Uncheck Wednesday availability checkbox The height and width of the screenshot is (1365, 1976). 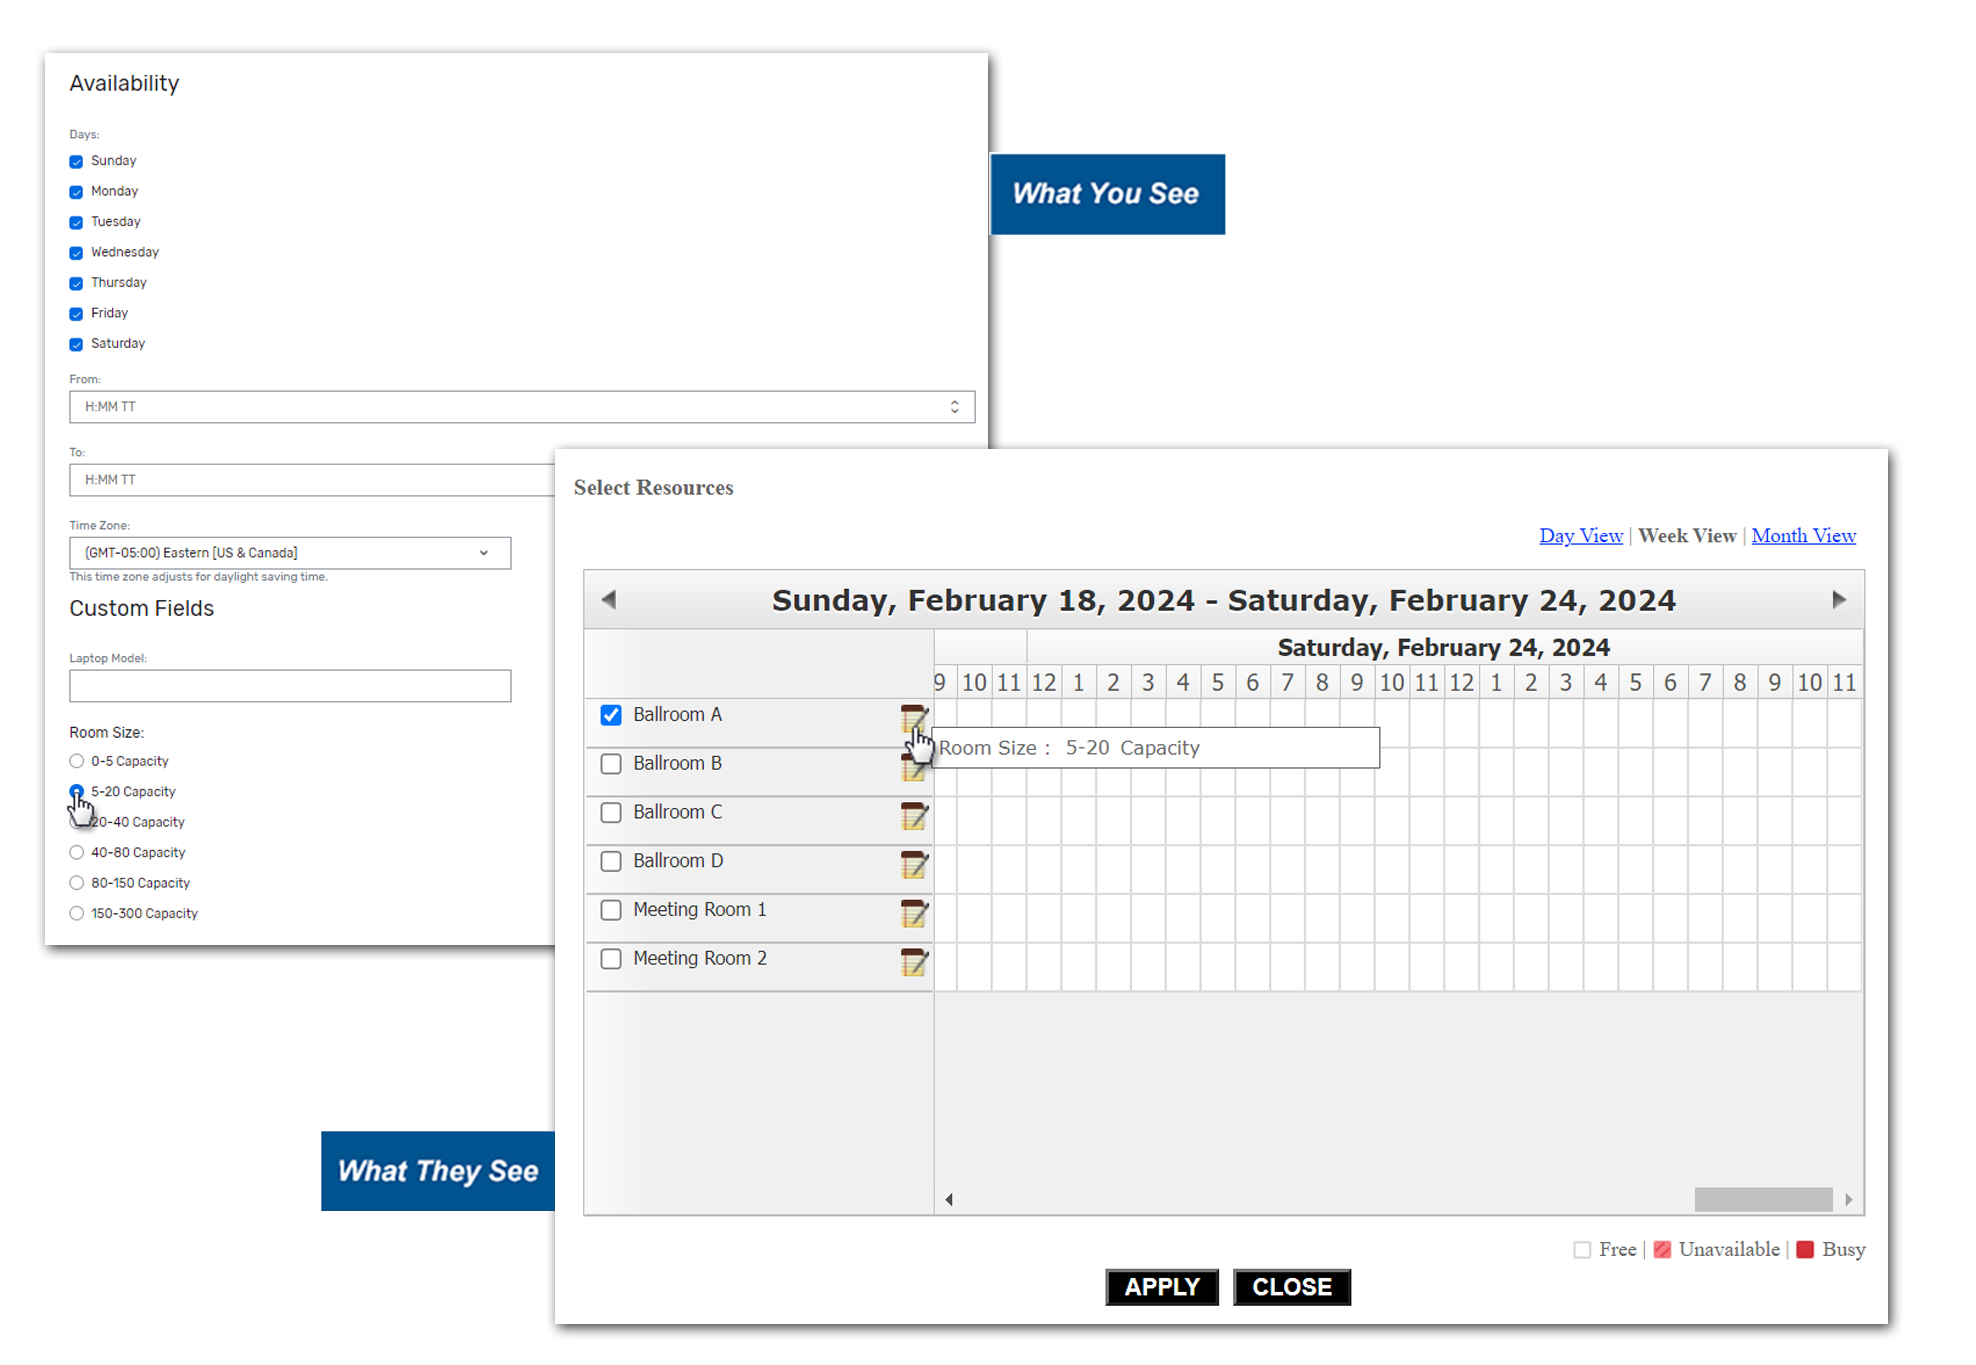pos(76,253)
